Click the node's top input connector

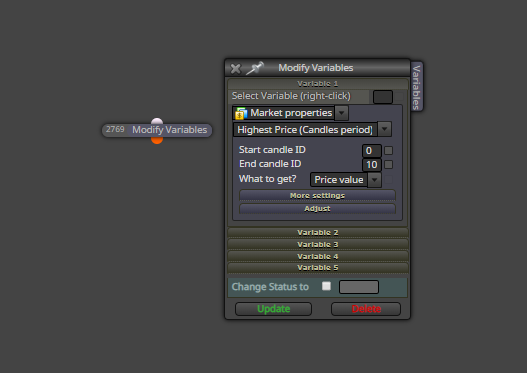pyautogui.click(x=157, y=121)
